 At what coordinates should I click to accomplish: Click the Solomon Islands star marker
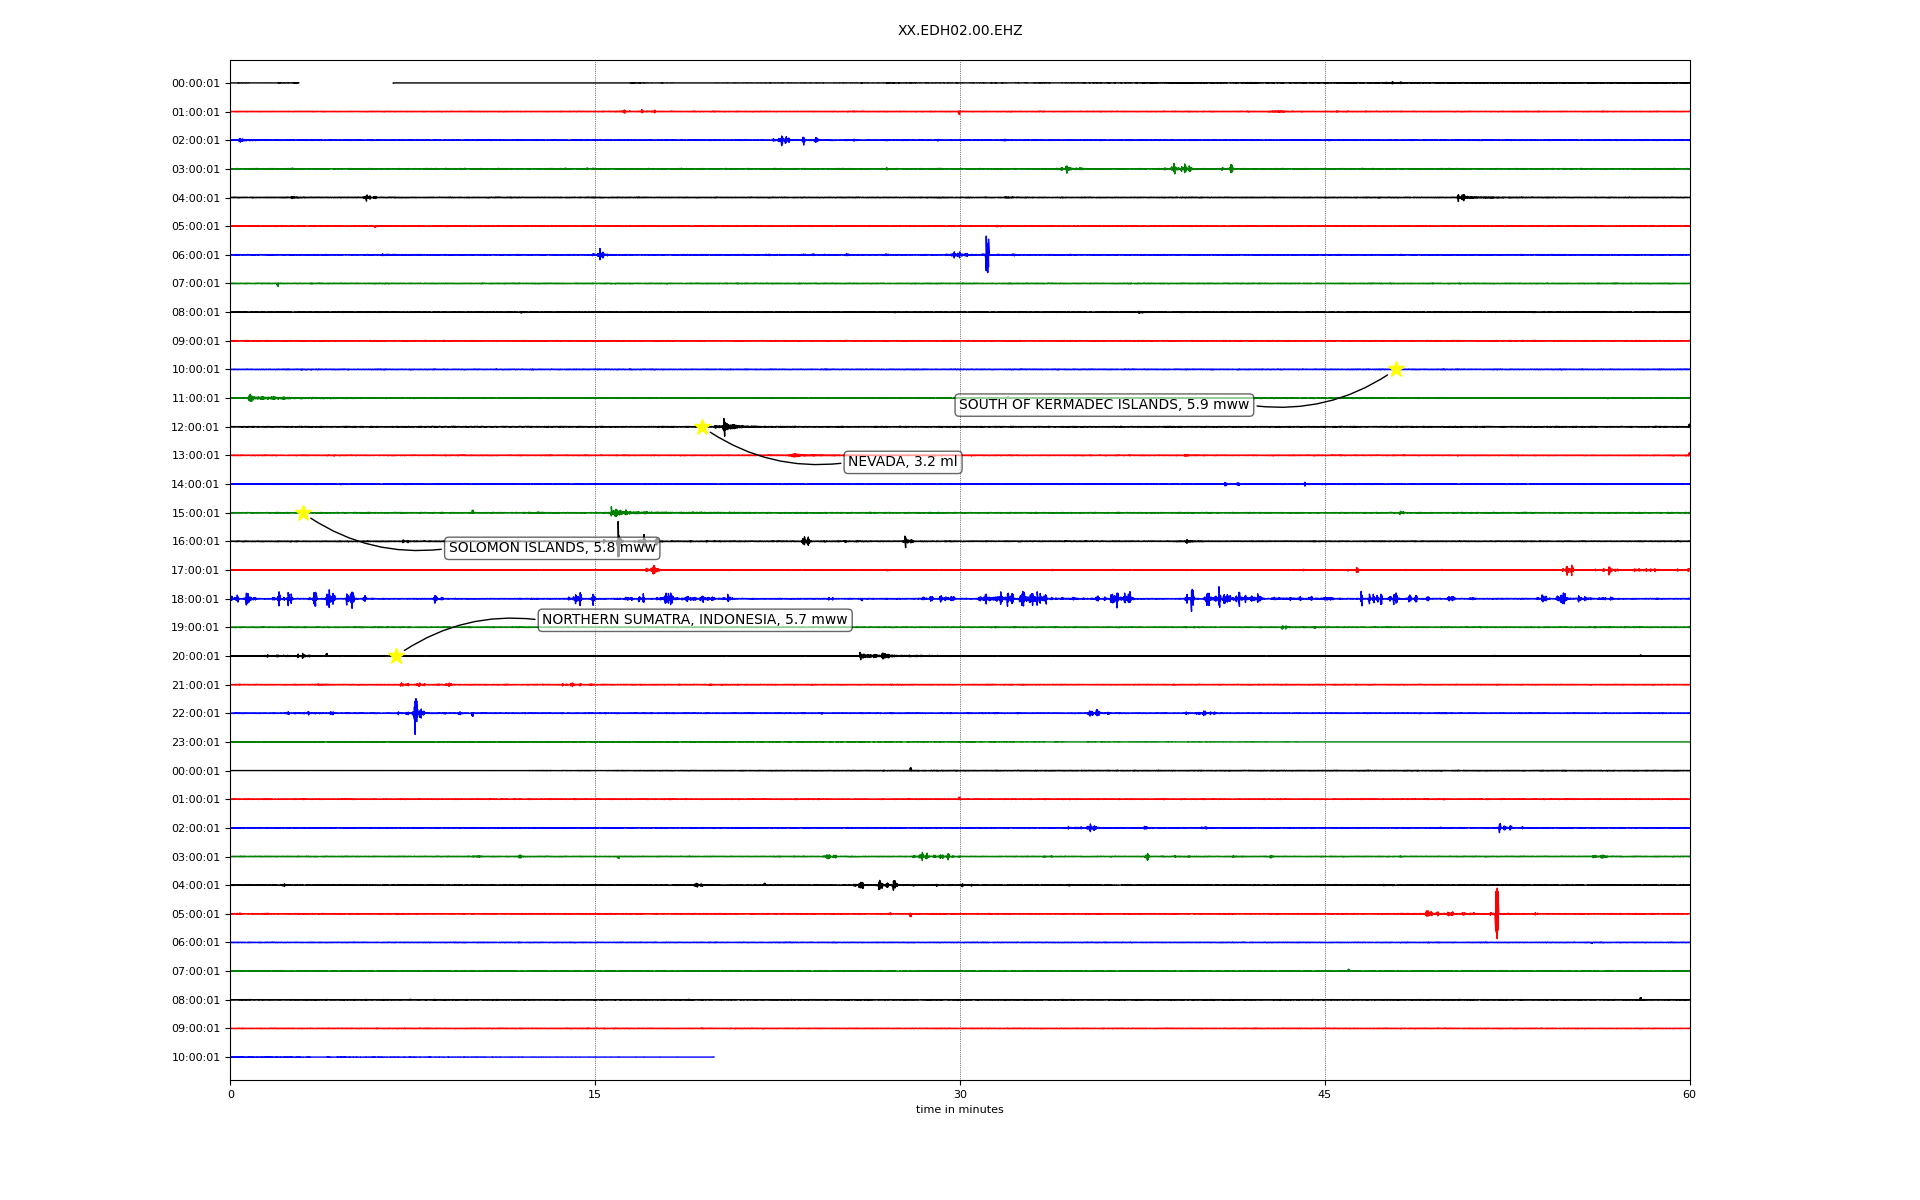point(303,513)
